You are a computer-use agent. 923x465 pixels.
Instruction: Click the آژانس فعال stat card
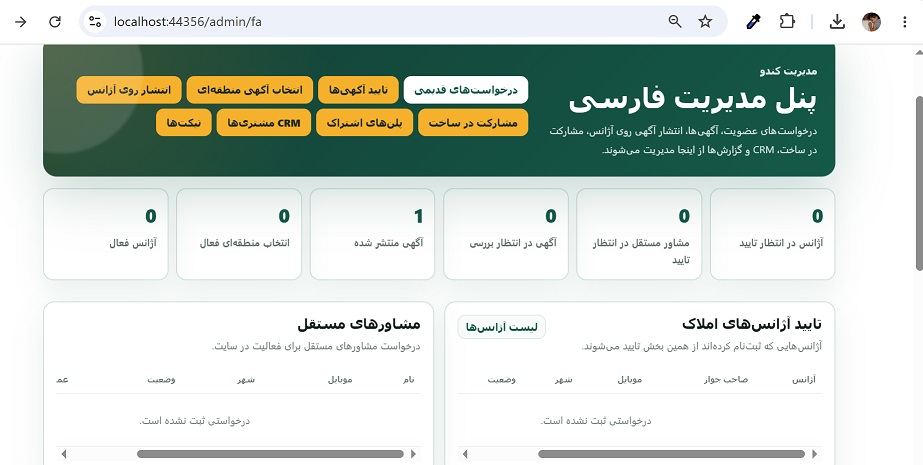[x=106, y=234]
